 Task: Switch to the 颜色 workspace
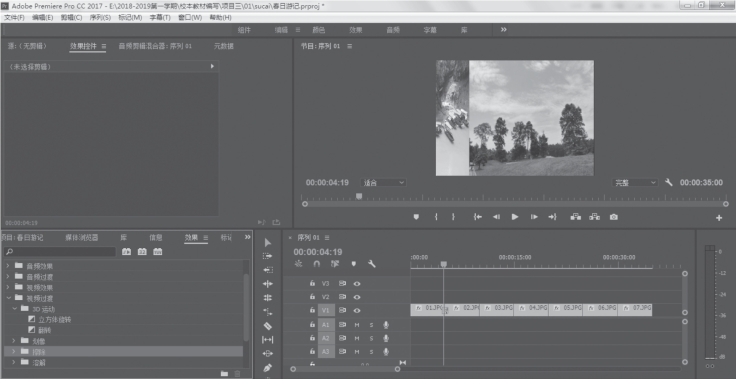[319, 30]
